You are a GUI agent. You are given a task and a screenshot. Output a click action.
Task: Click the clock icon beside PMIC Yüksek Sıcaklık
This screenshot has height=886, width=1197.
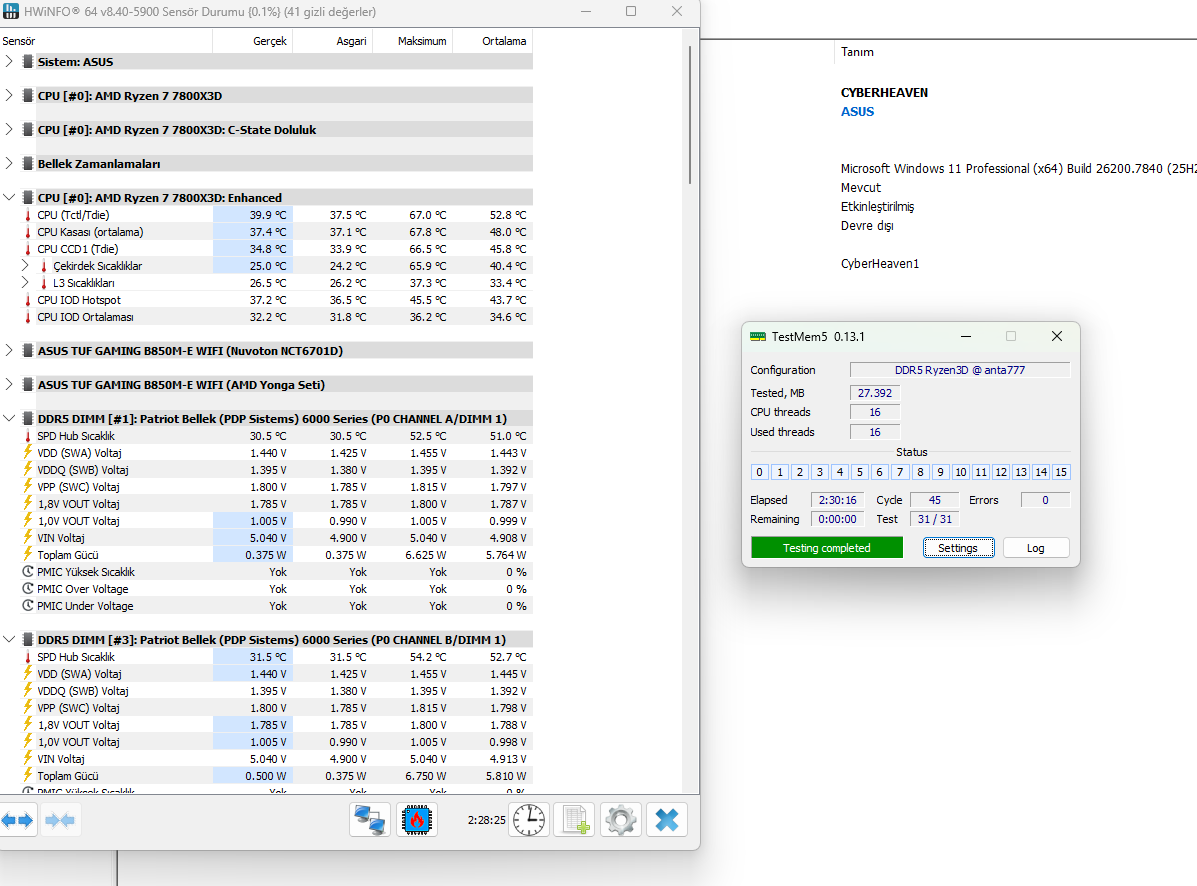pos(28,572)
